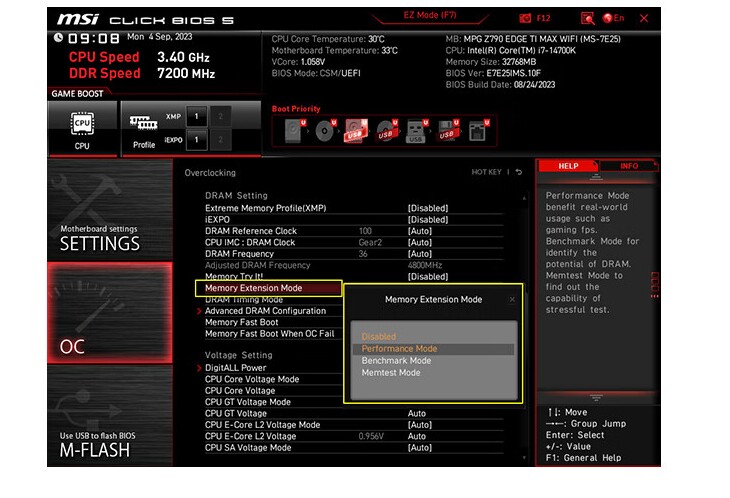Select the optical disc boot priority icon
Viewport: 730px width, 498px height.
point(325,131)
